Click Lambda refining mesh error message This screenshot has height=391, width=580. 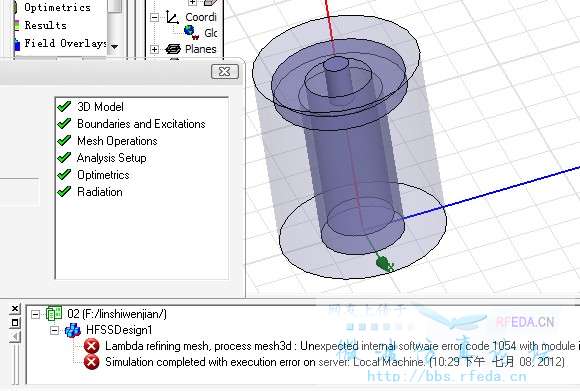click(340, 346)
